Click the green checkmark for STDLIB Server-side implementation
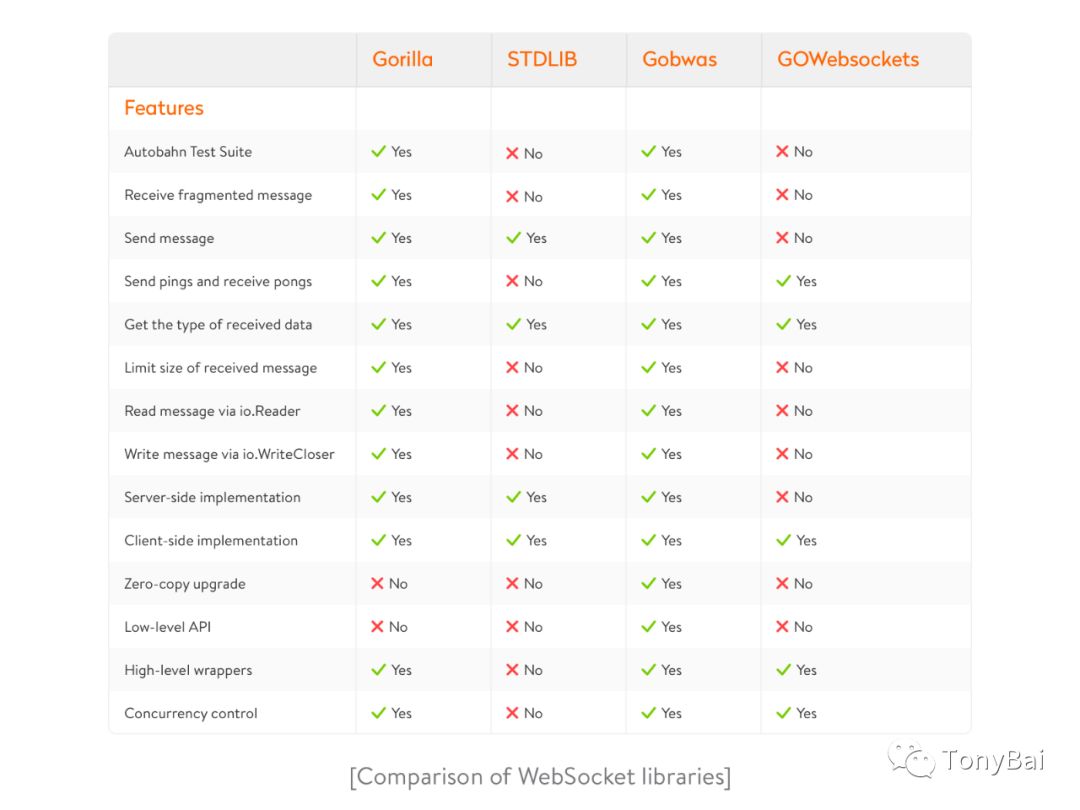 pos(513,497)
